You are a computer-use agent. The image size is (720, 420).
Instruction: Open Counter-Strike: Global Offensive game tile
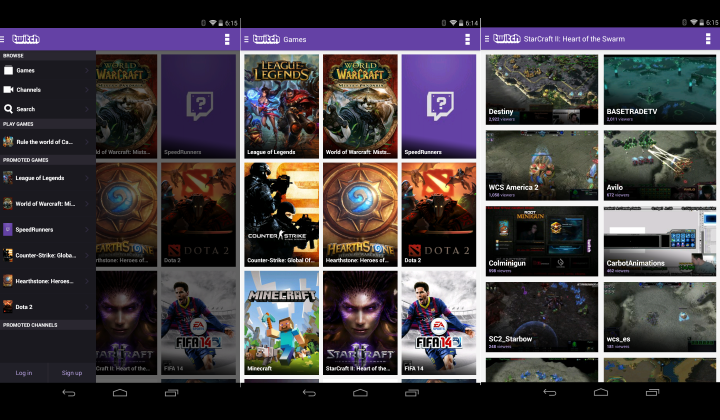[x=281, y=214]
